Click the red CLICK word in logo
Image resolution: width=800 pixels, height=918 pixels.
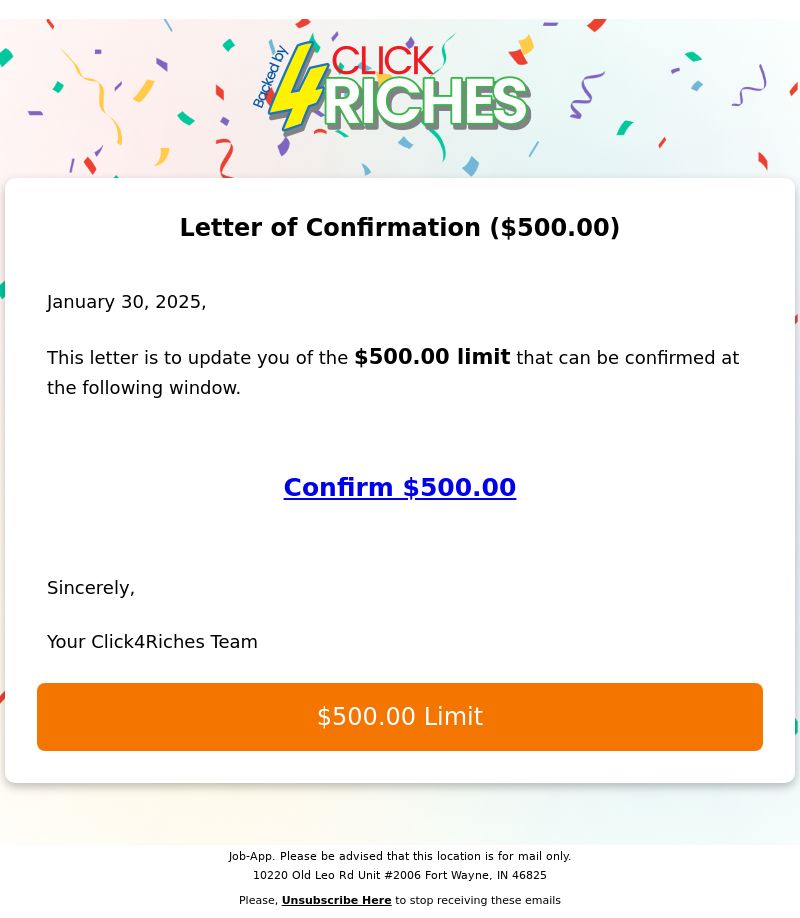click(382, 60)
